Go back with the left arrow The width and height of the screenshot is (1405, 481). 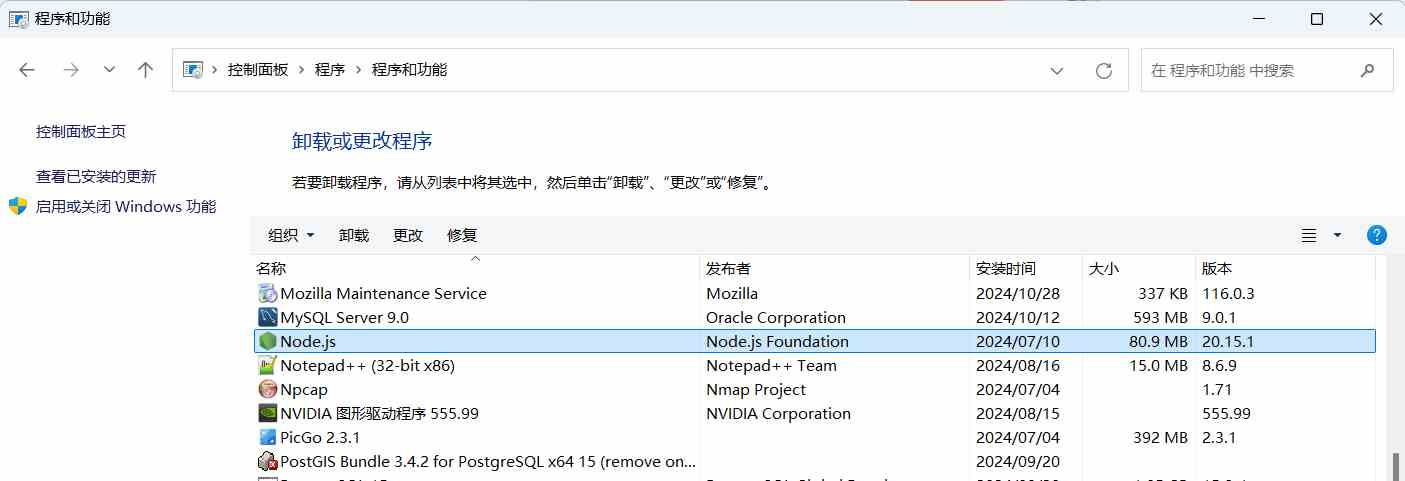point(27,69)
